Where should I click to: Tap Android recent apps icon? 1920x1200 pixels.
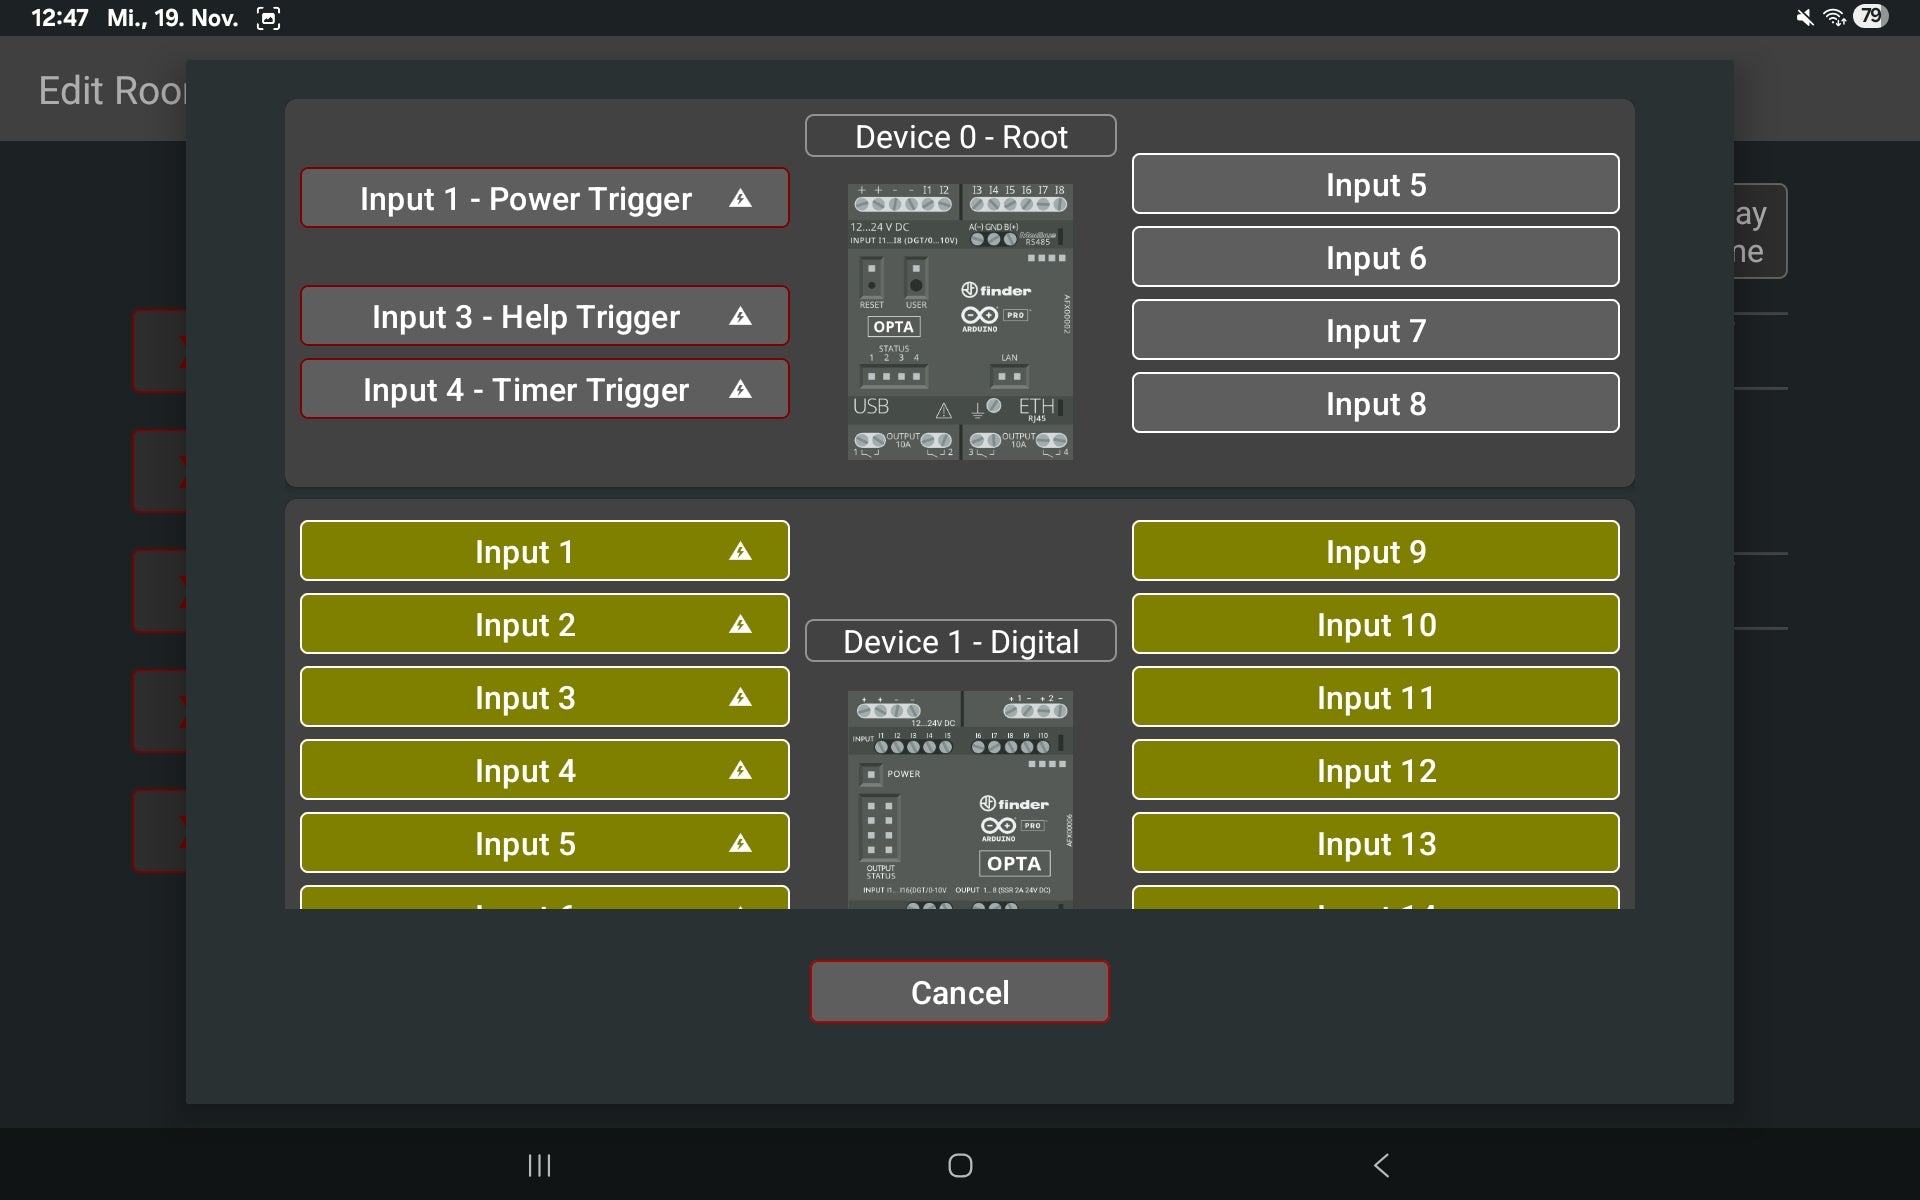[x=539, y=1165]
